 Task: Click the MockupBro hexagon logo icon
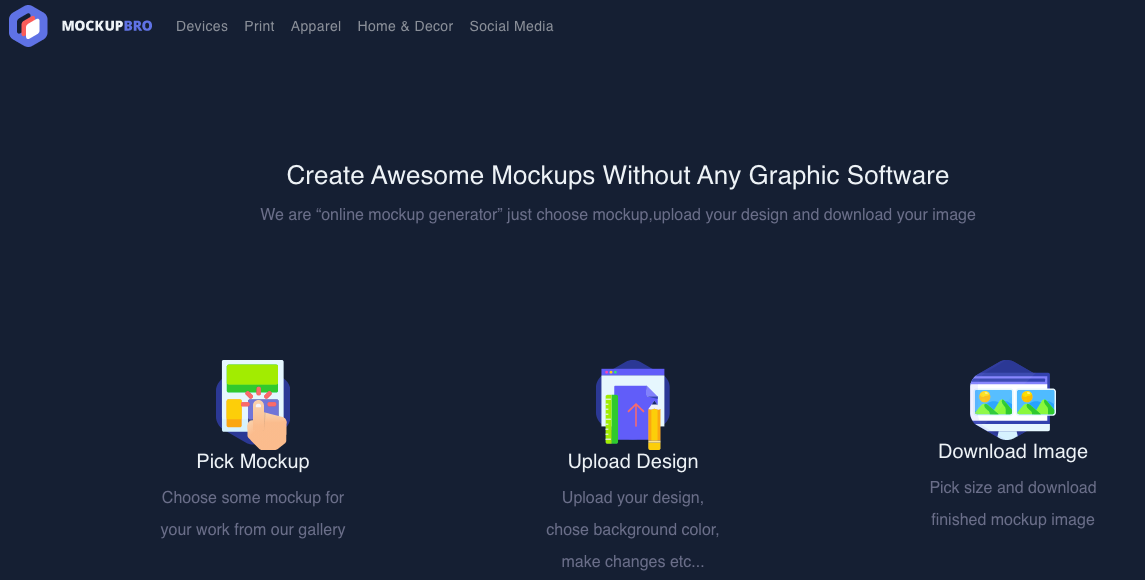[x=28, y=26]
